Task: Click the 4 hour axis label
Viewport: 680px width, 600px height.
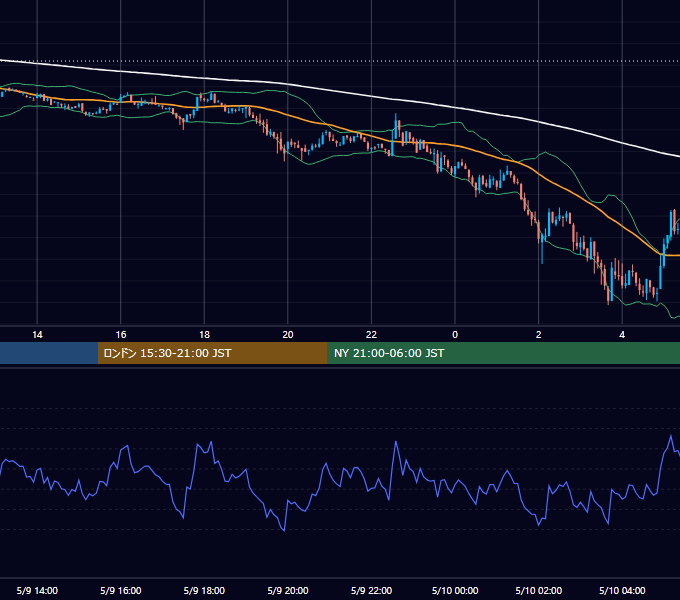Action: pos(622,335)
